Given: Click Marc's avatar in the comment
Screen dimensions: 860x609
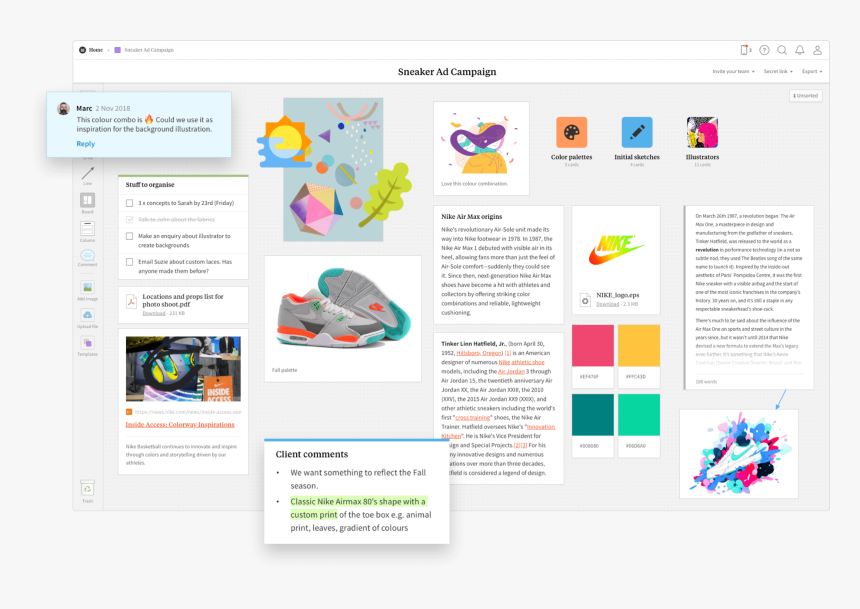Looking at the screenshot, I should 64,108.
